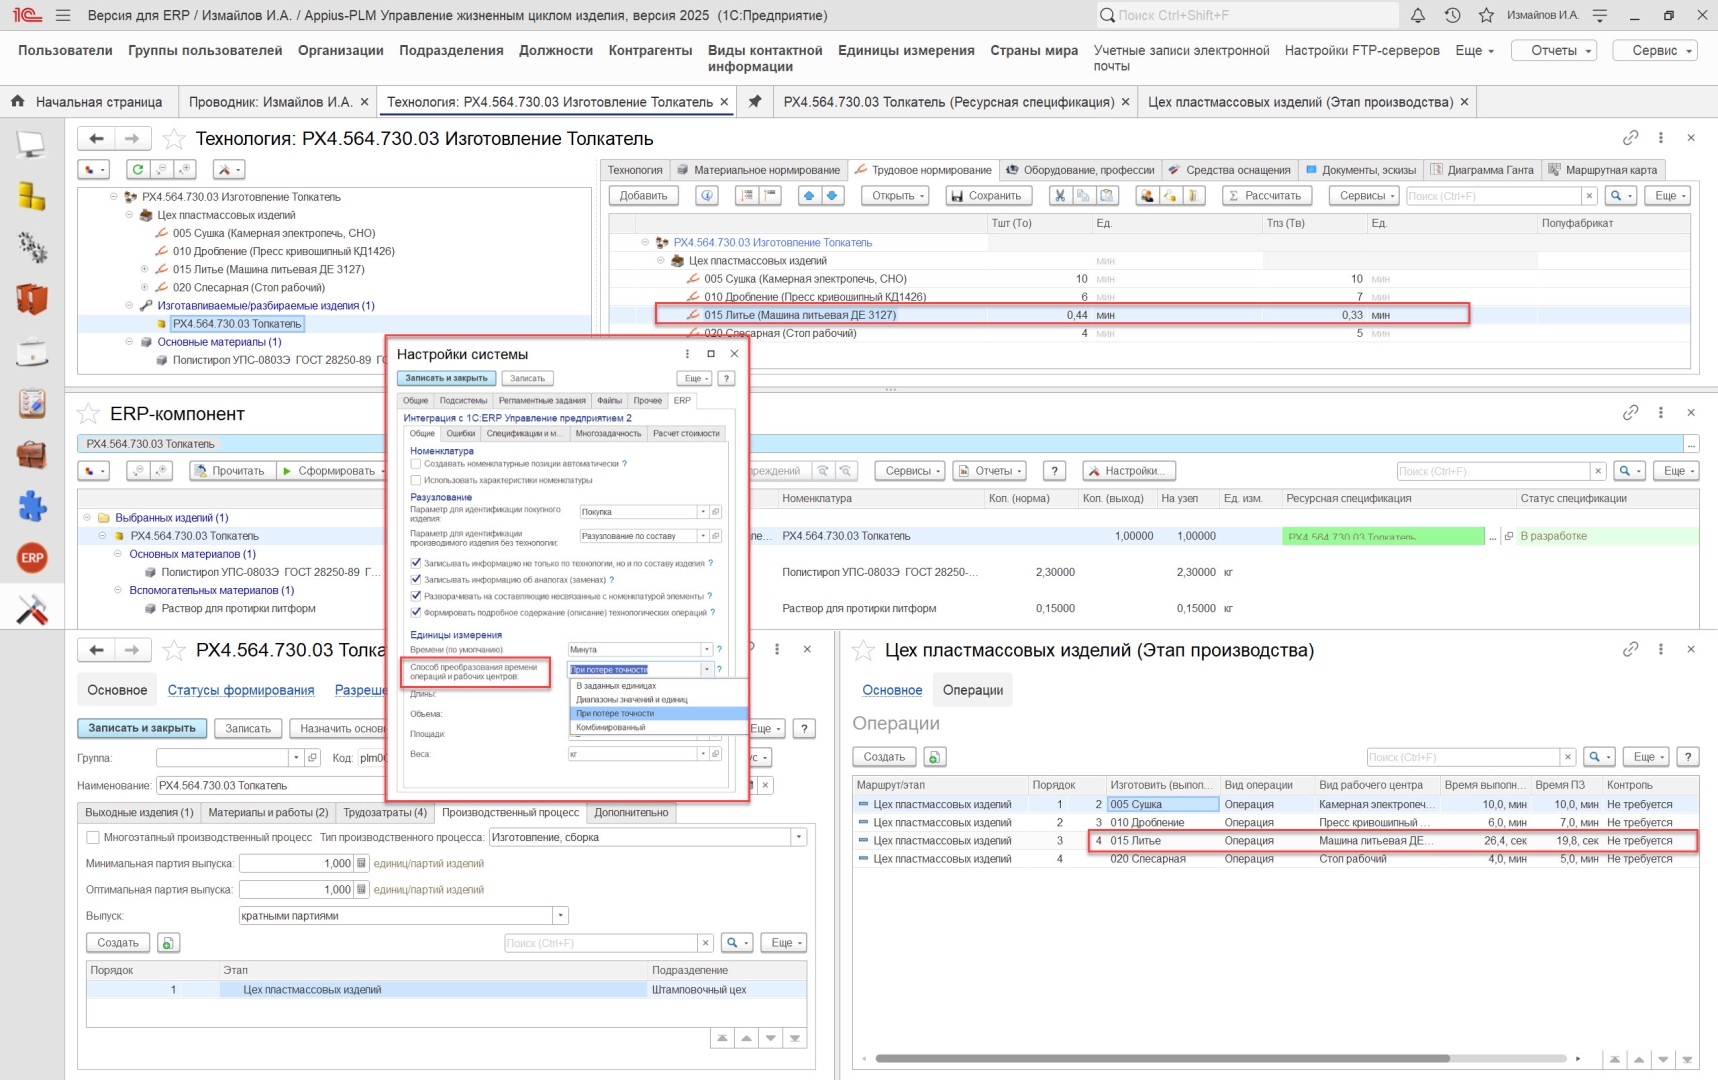The width and height of the screenshot is (1718, 1080).
Task: Expand the '015 Литье' node in left tree
Action: coord(144,270)
